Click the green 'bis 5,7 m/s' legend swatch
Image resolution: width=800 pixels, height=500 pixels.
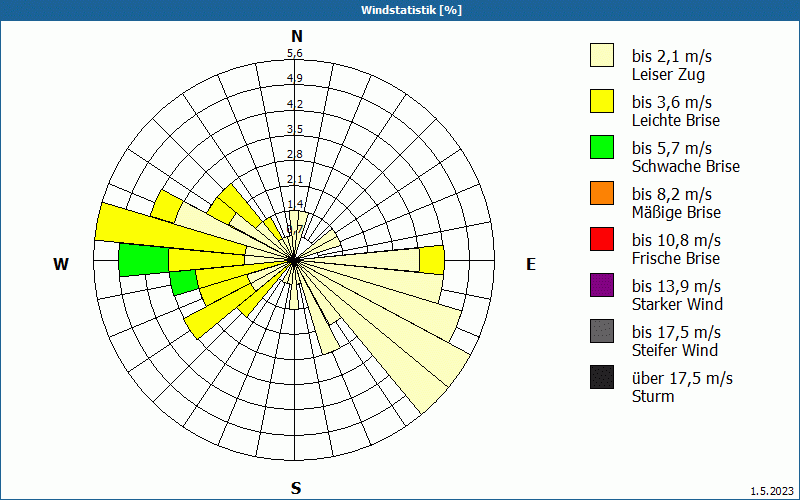(x=602, y=147)
